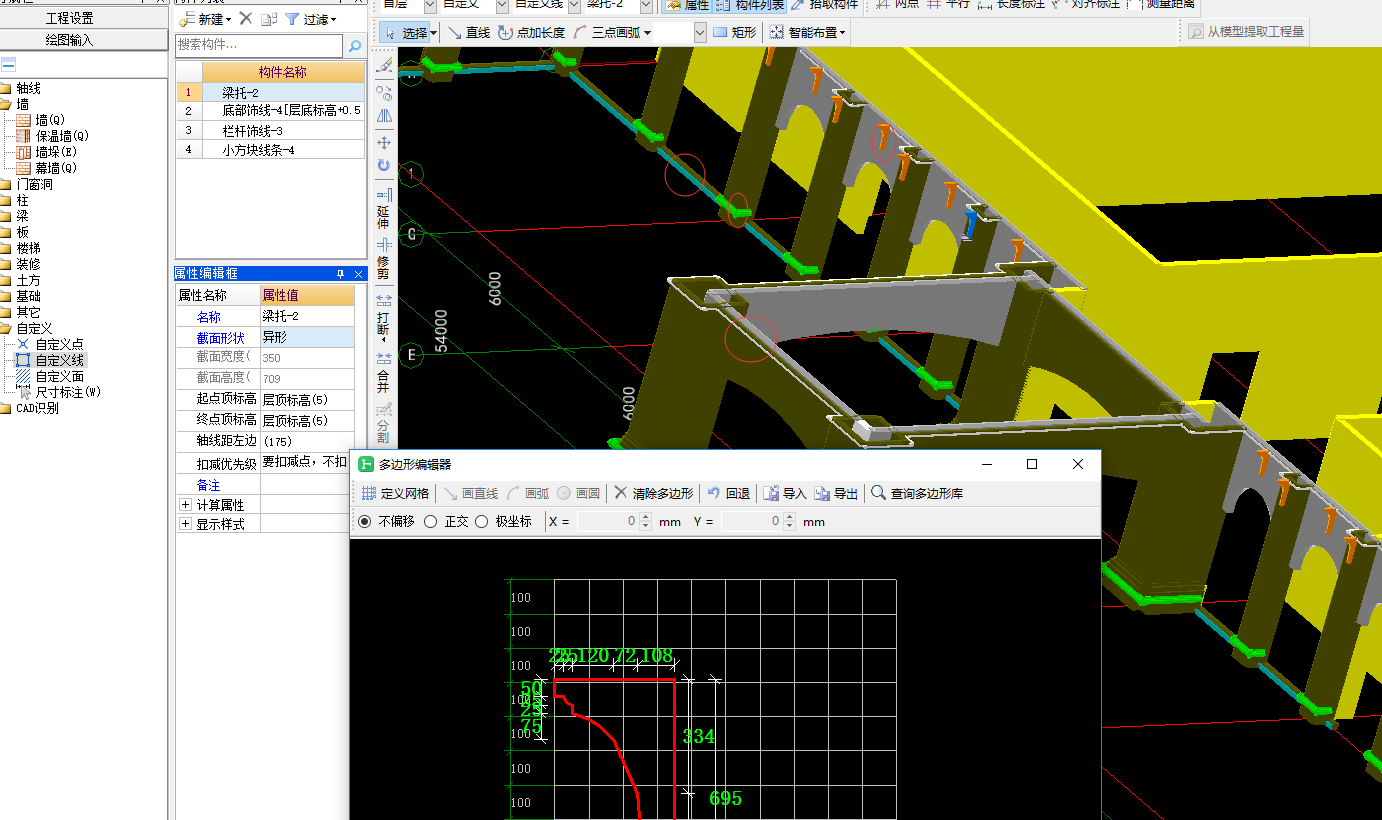Viewport: 1382px width, 820px height.
Task: Open the 自定义线 type dropdown in toolbar
Action: [574, 6]
